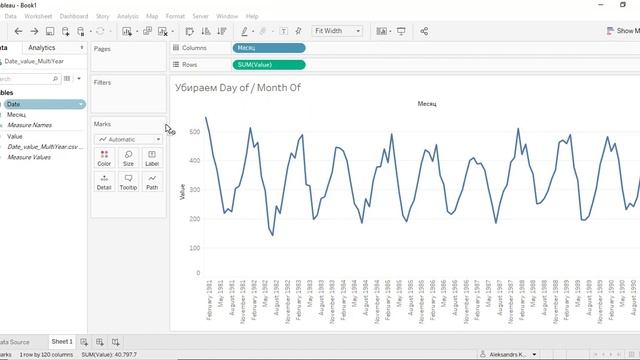Click the Run Update refresh icon
640x360 pixels.
coord(100,31)
